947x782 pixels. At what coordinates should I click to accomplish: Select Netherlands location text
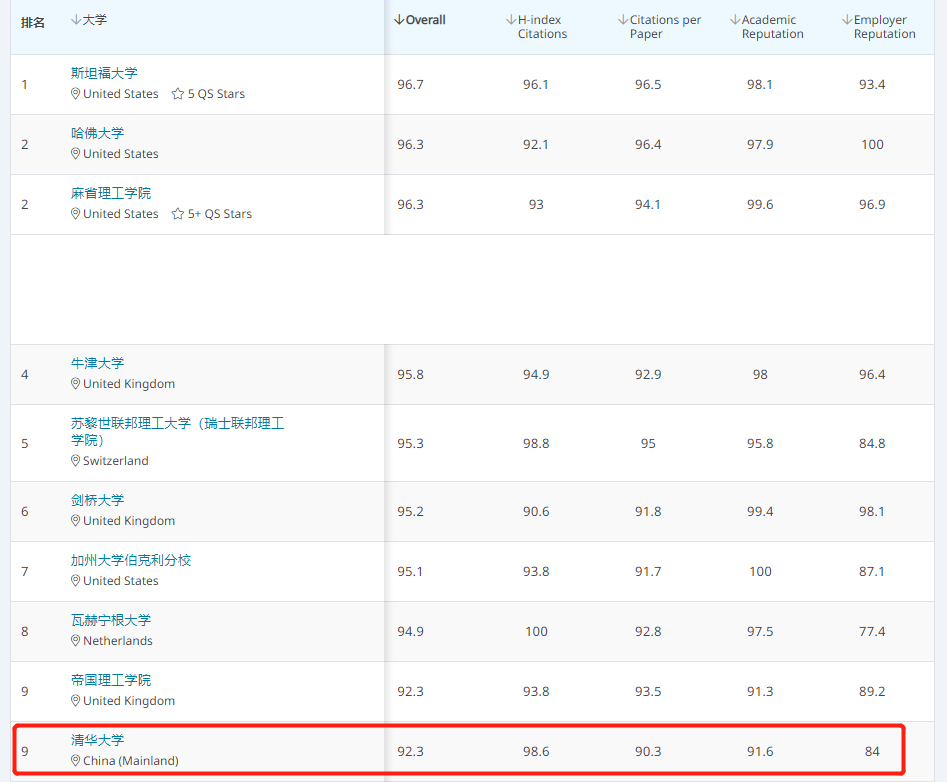(118, 641)
